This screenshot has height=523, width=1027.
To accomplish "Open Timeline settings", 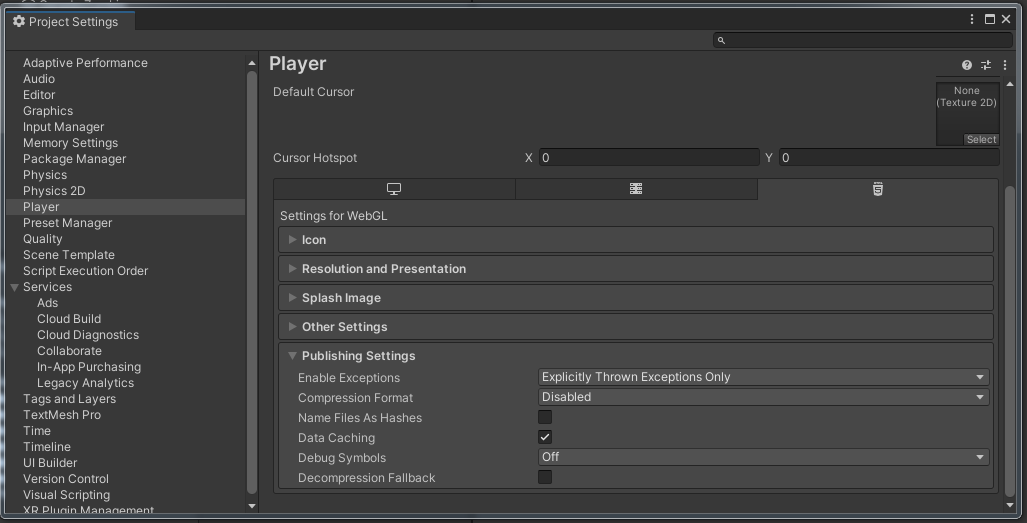I will (x=47, y=447).
